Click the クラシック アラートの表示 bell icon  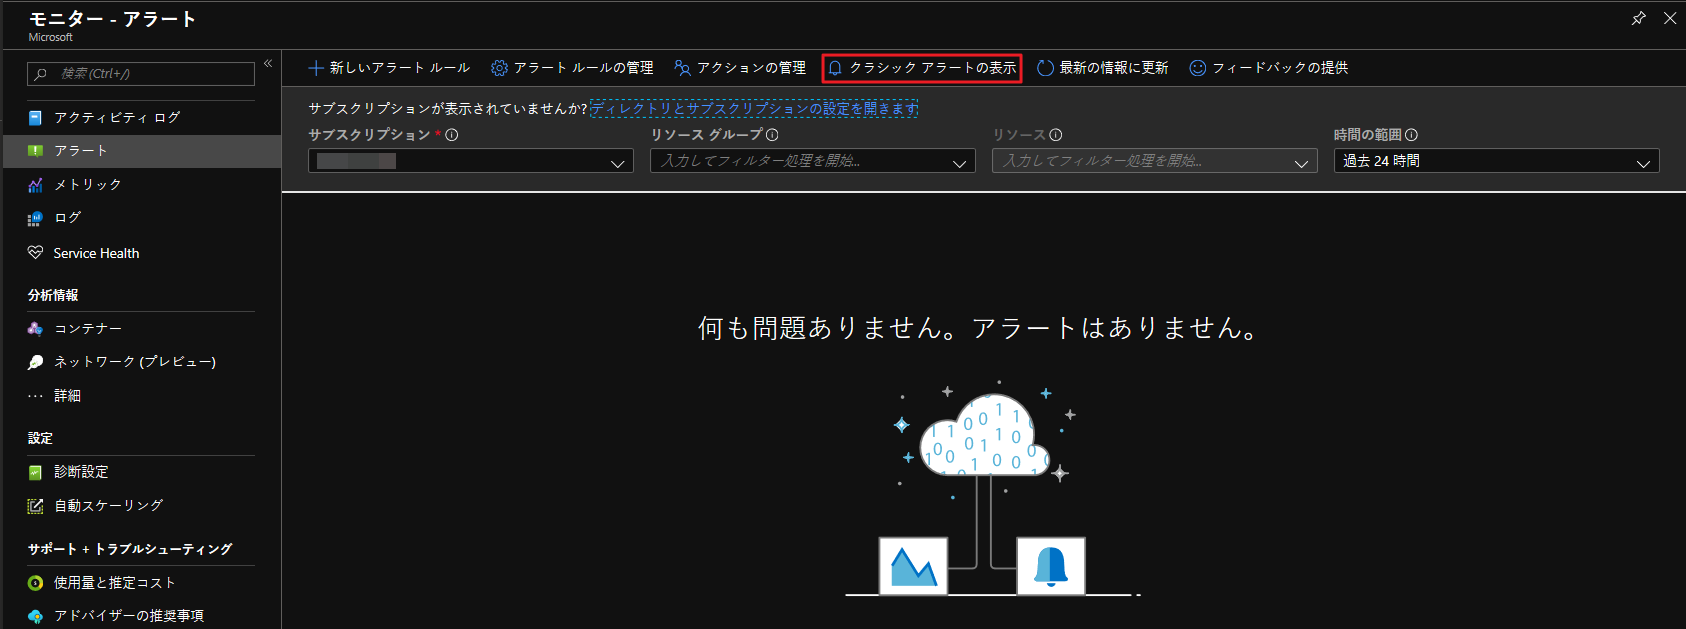[x=835, y=68]
